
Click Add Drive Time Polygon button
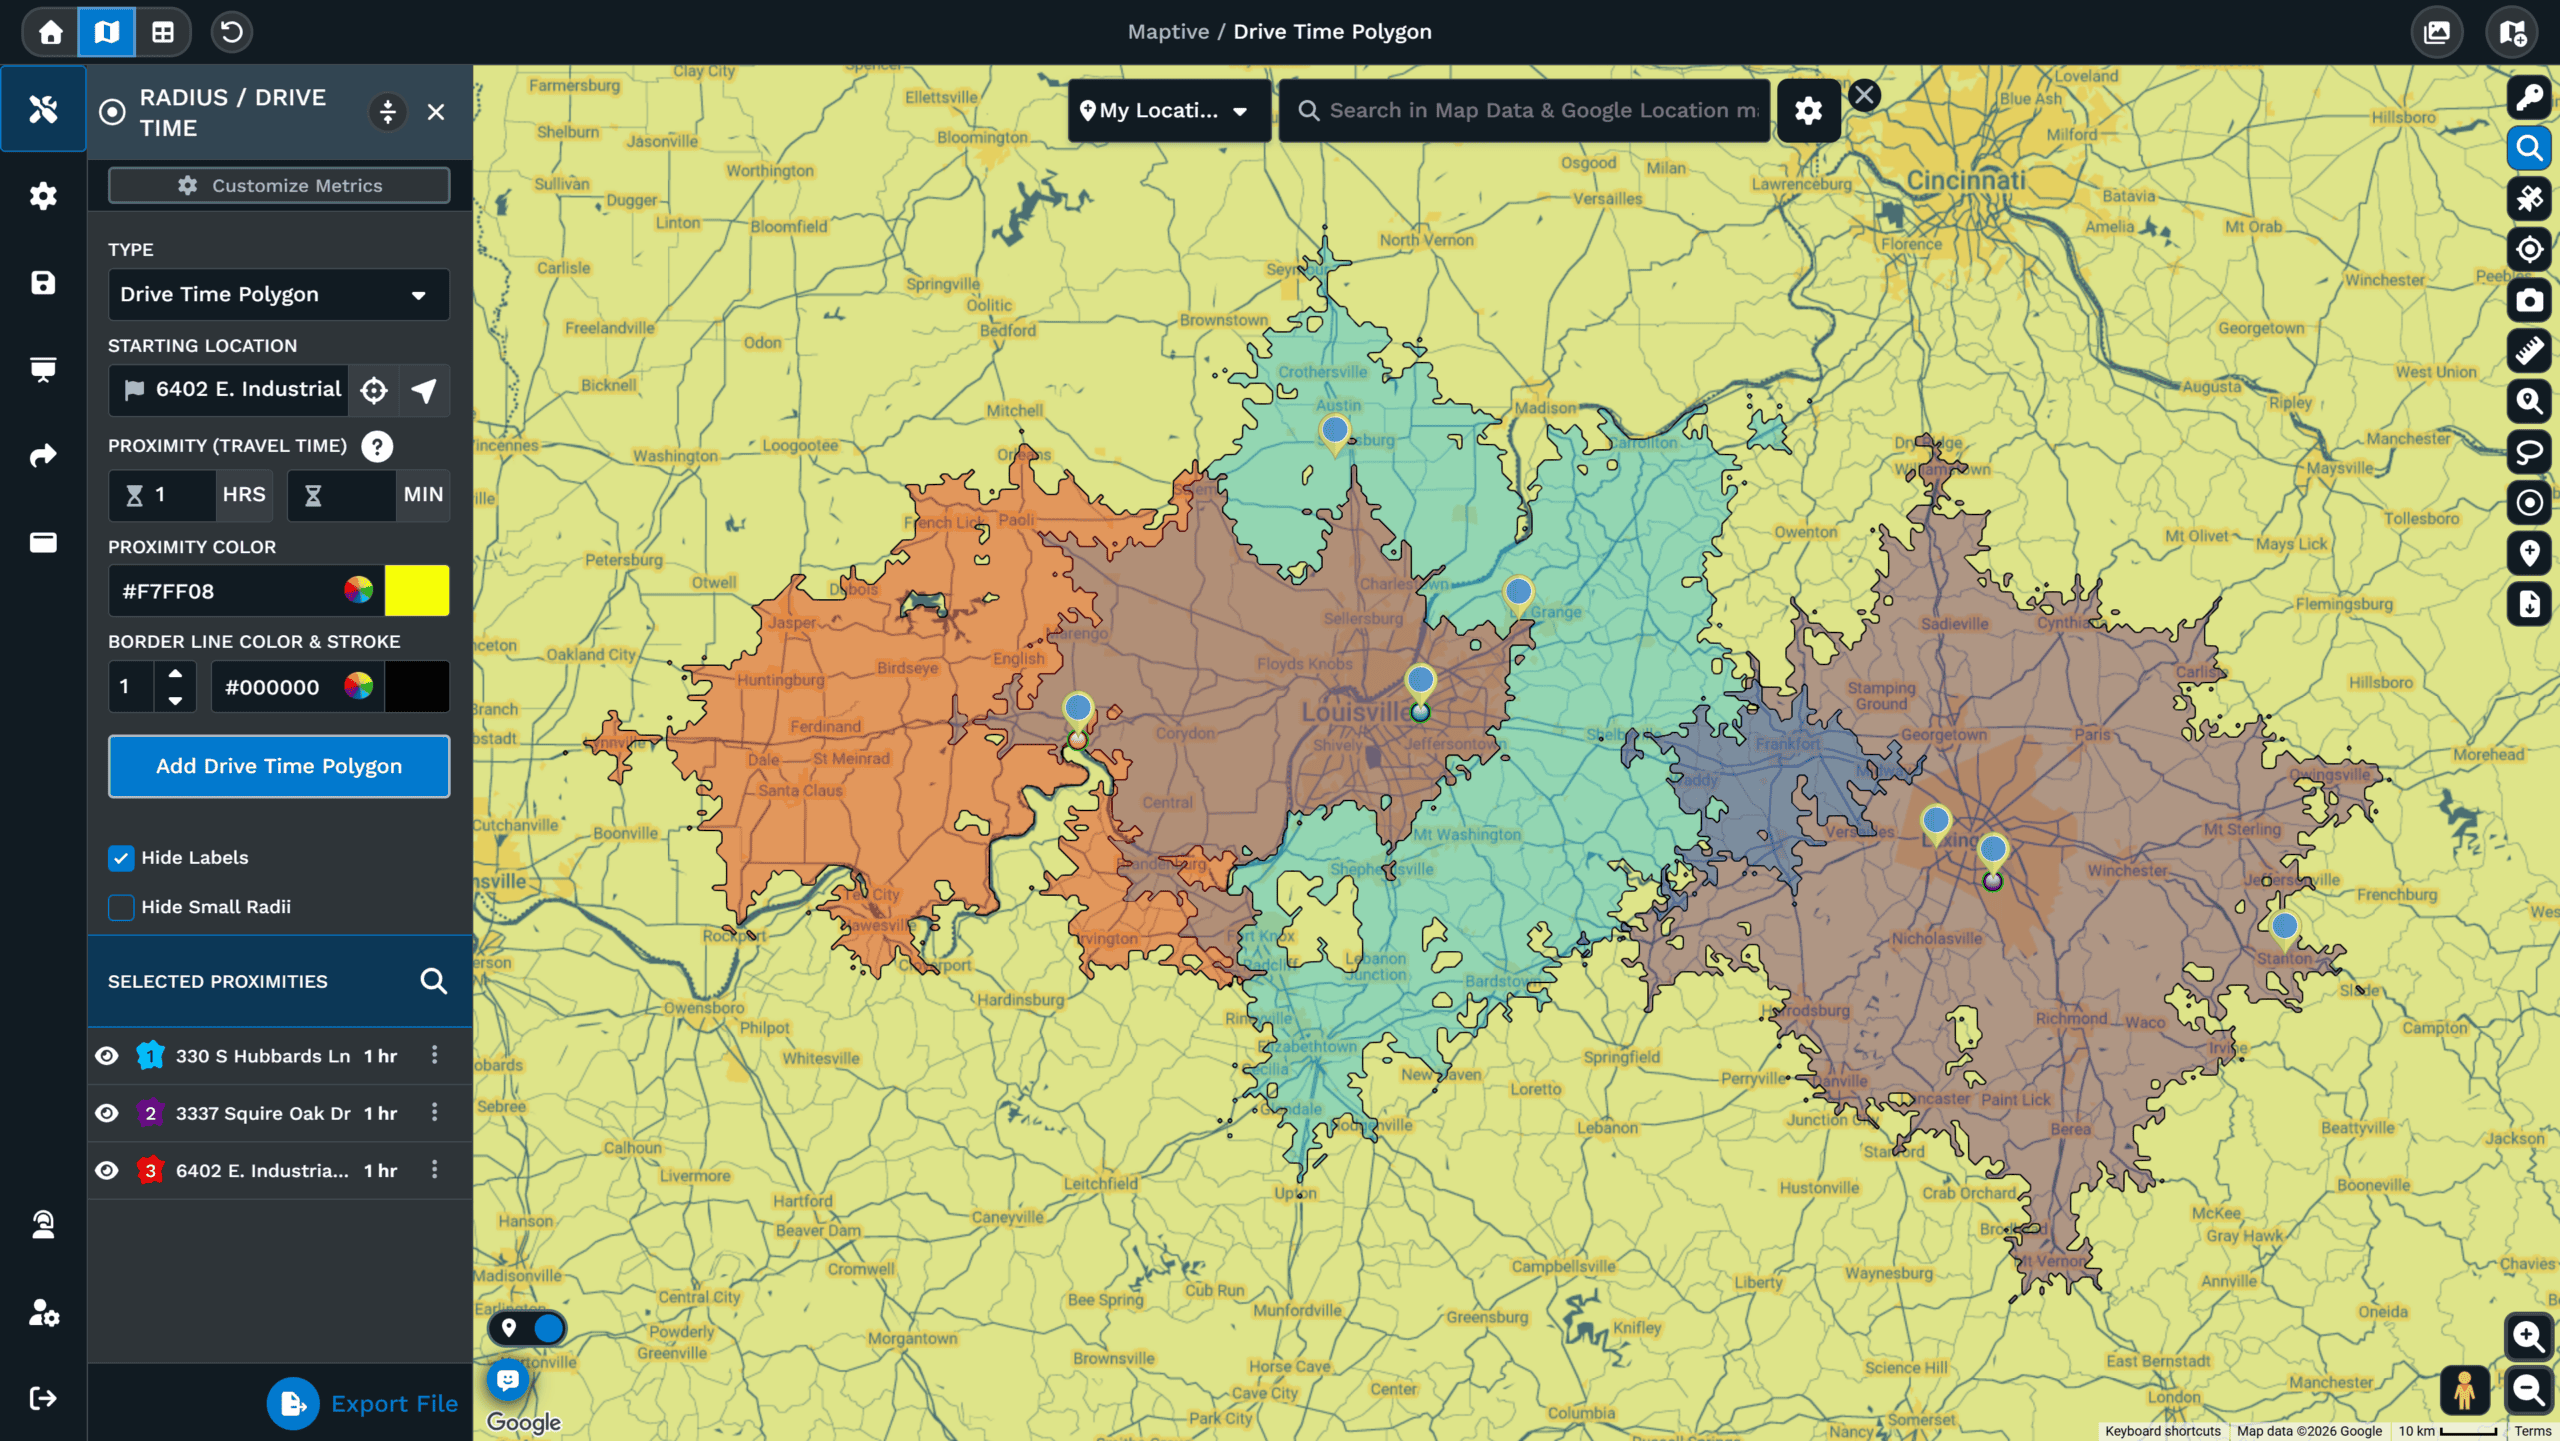coord(279,766)
